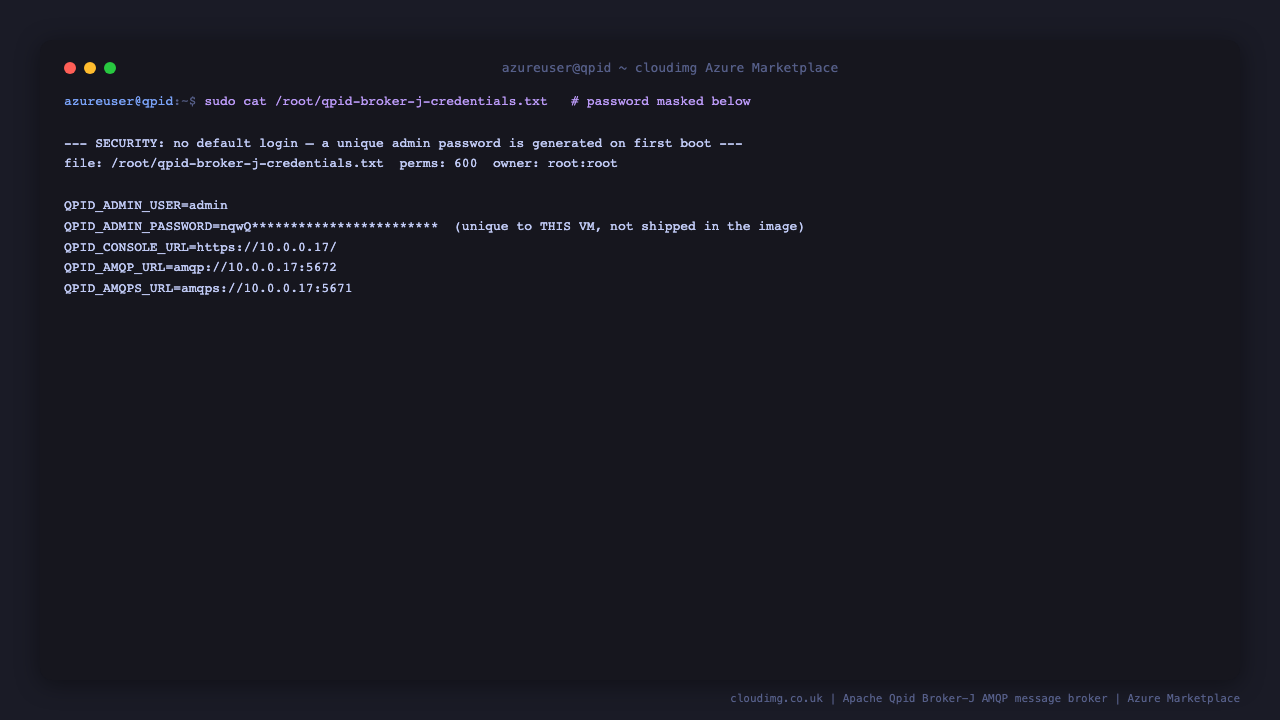The height and width of the screenshot is (720, 1280).
Task: Click the '# password masked below' comment
Action: tap(661, 101)
